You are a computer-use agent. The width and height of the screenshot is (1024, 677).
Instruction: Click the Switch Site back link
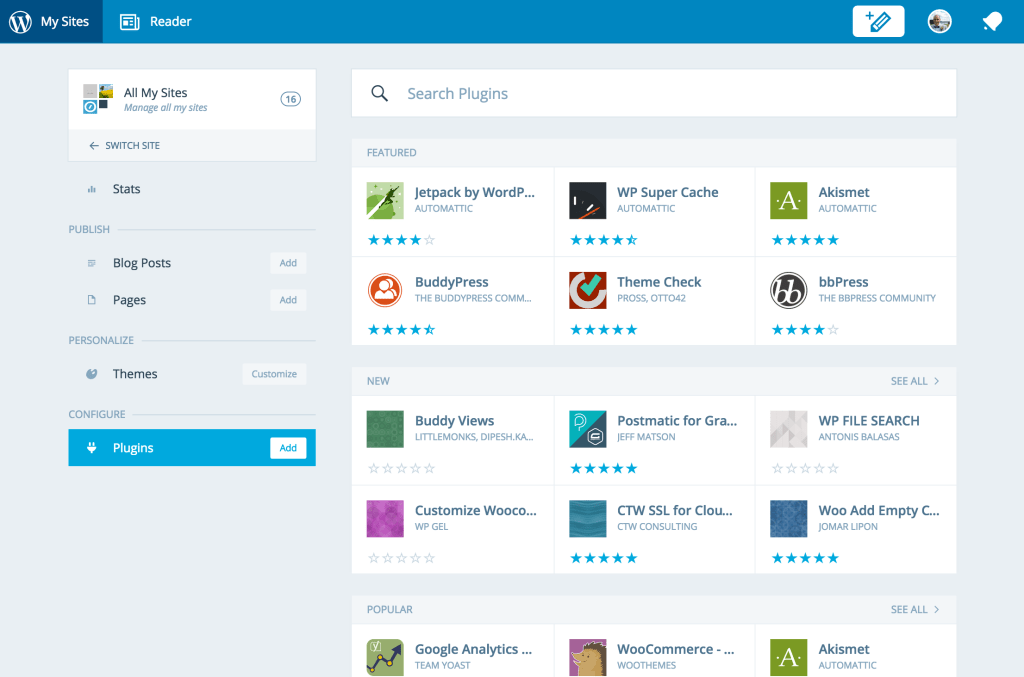(125, 146)
